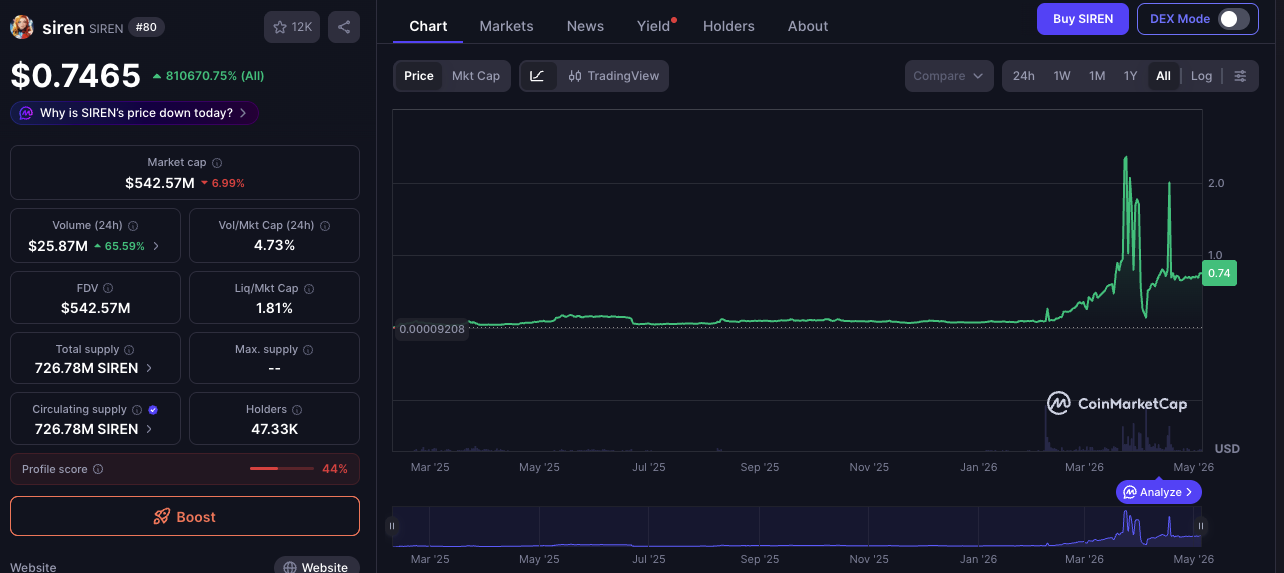The image size is (1284, 573).
Task: Click Volume (24h) info icon
Action: click(133, 226)
